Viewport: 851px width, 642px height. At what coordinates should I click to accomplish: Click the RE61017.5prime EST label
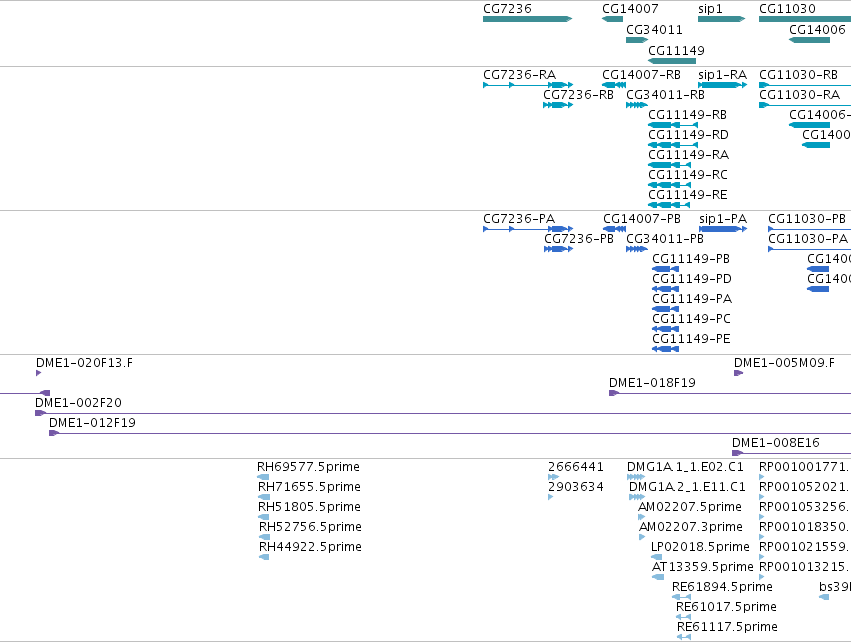(x=726, y=607)
